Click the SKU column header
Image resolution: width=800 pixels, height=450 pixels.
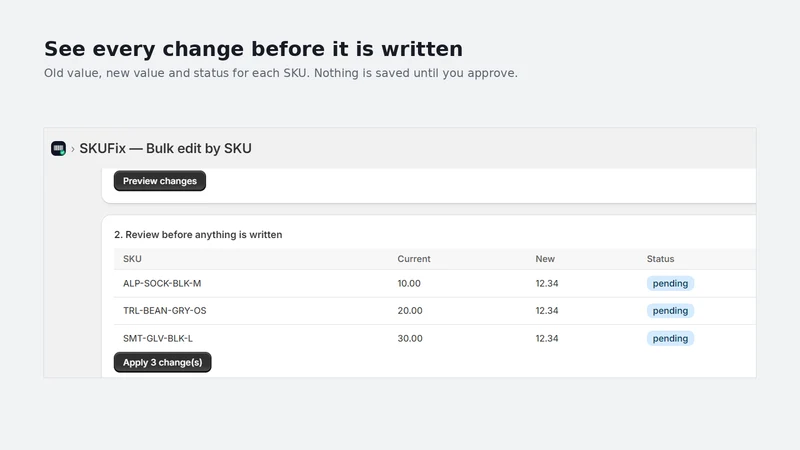click(132, 259)
